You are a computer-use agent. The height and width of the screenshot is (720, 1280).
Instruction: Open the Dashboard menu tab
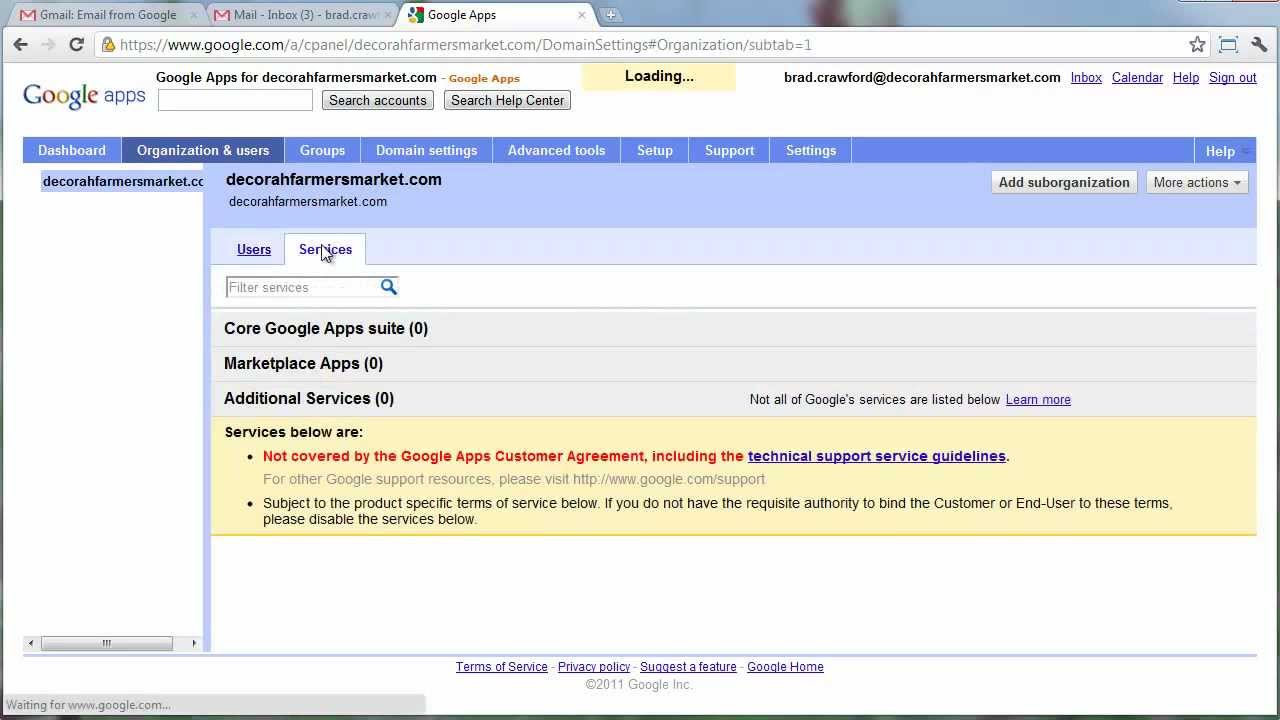coord(72,150)
